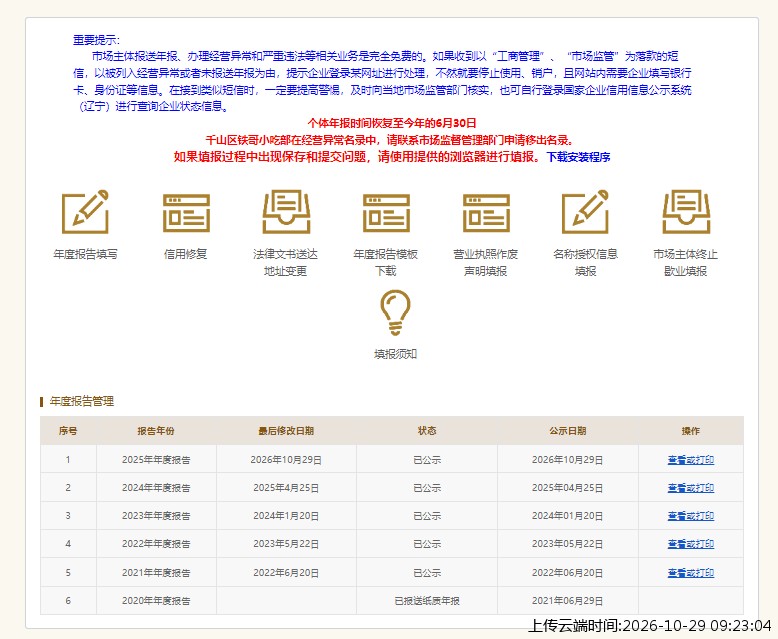View or print the 2021年年度报告

(691, 573)
